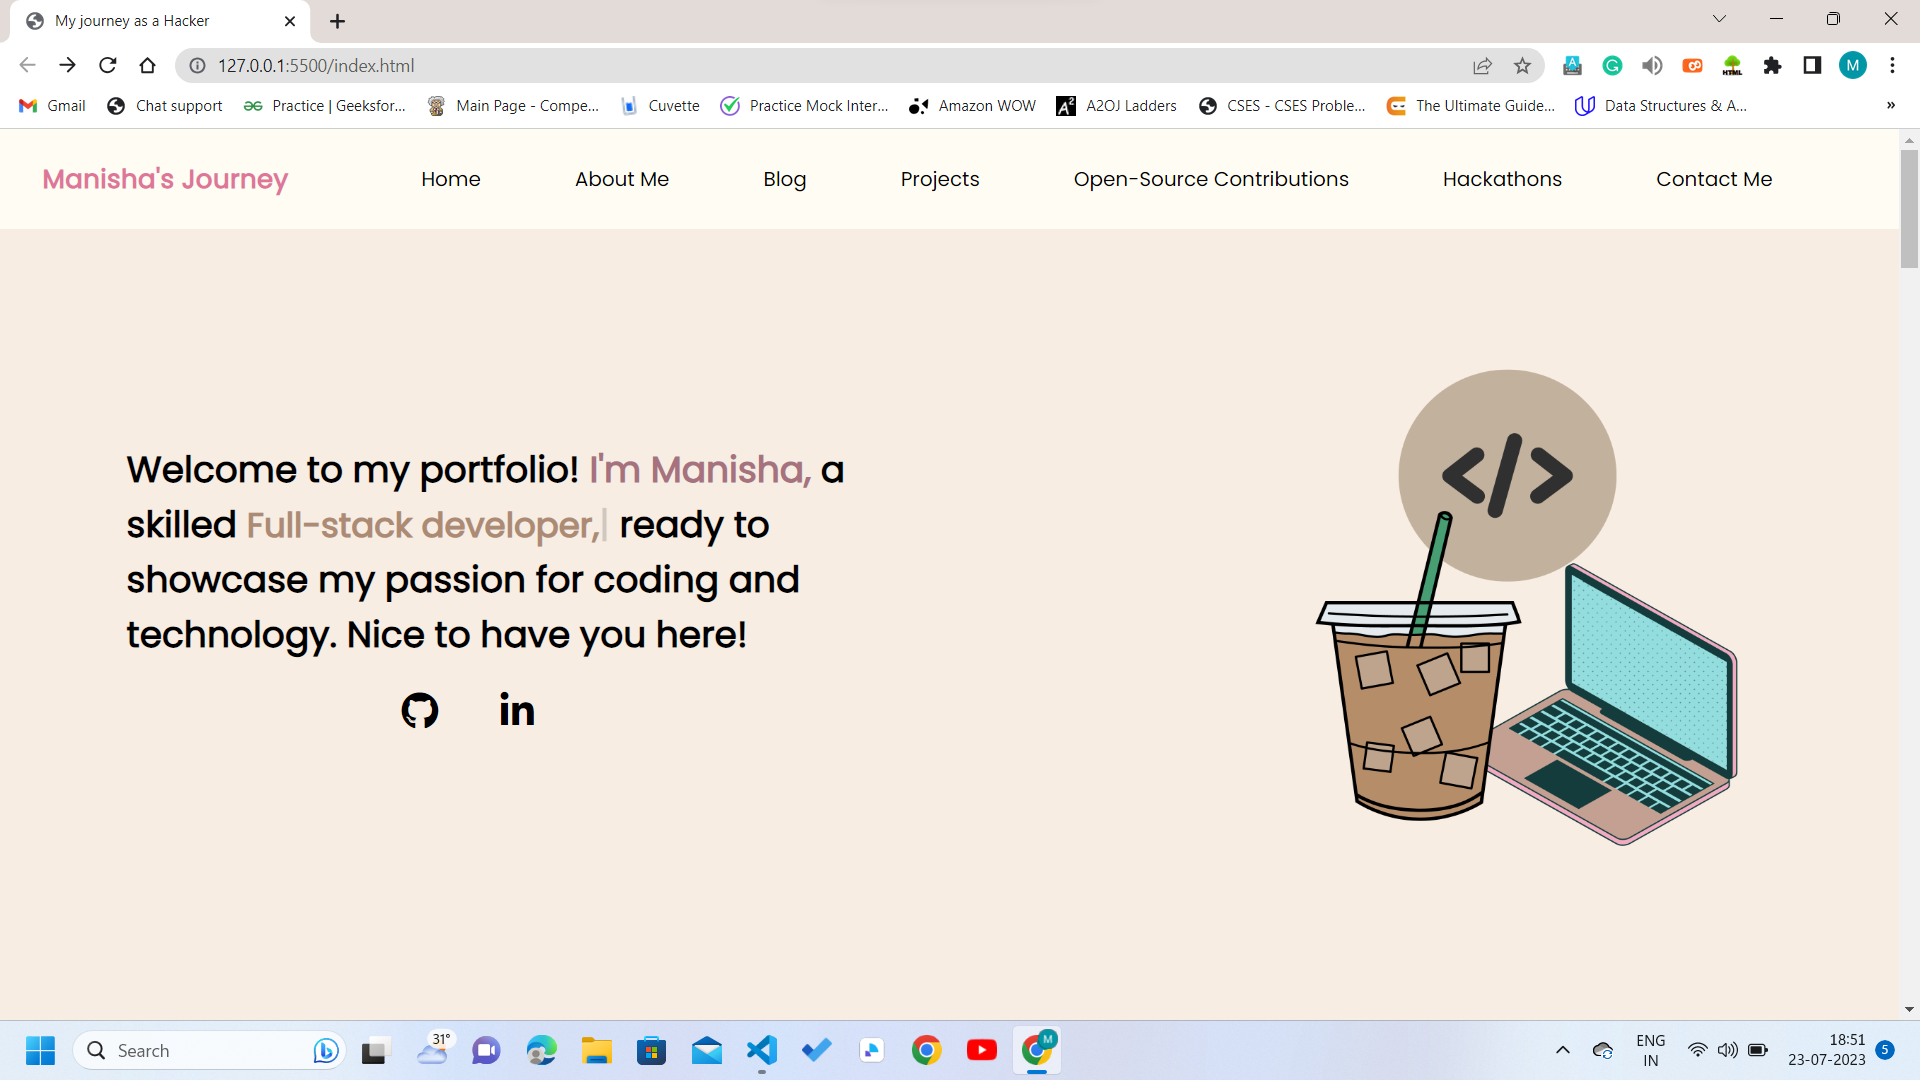The height and width of the screenshot is (1080, 1920).
Task: Open the Gmail bookmark
Action: point(50,105)
